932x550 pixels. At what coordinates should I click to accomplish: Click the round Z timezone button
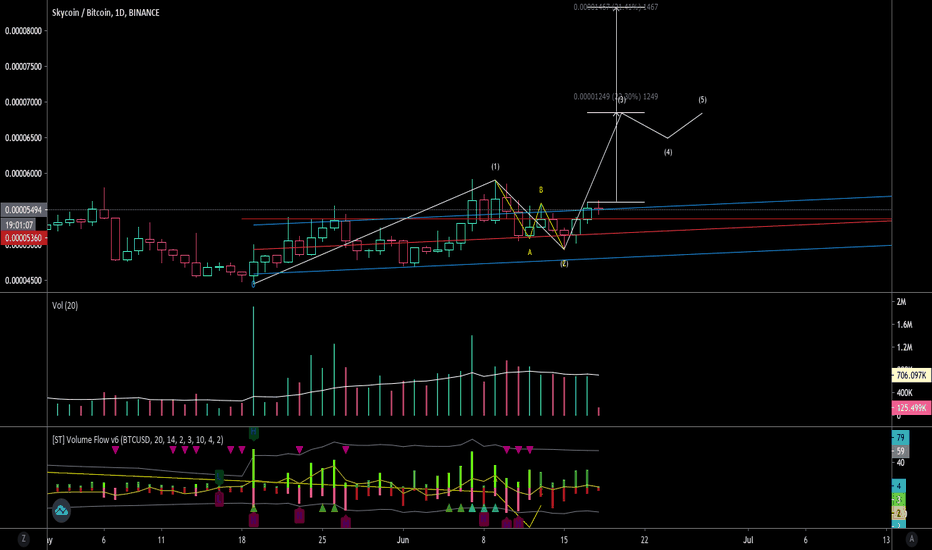click(x=23, y=539)
